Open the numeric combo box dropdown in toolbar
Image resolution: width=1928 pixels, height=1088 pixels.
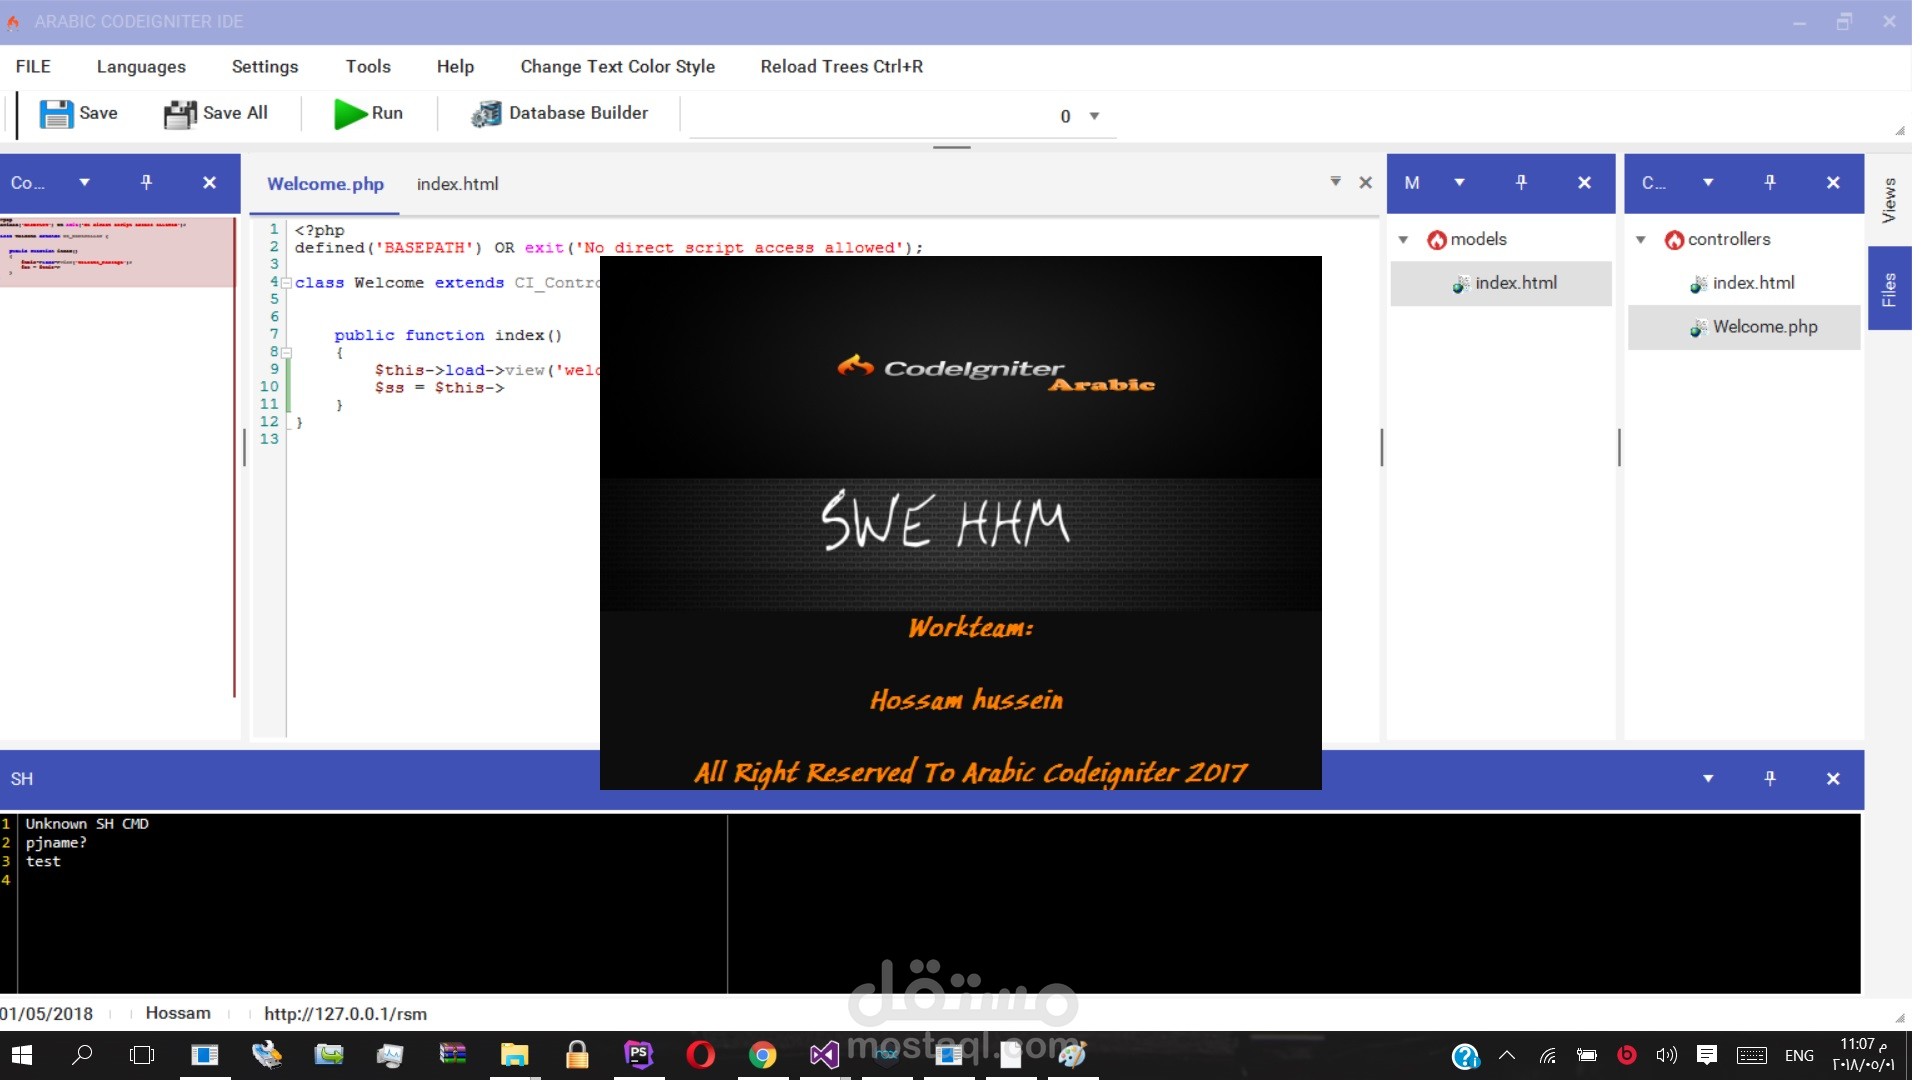click(1095, 116)
